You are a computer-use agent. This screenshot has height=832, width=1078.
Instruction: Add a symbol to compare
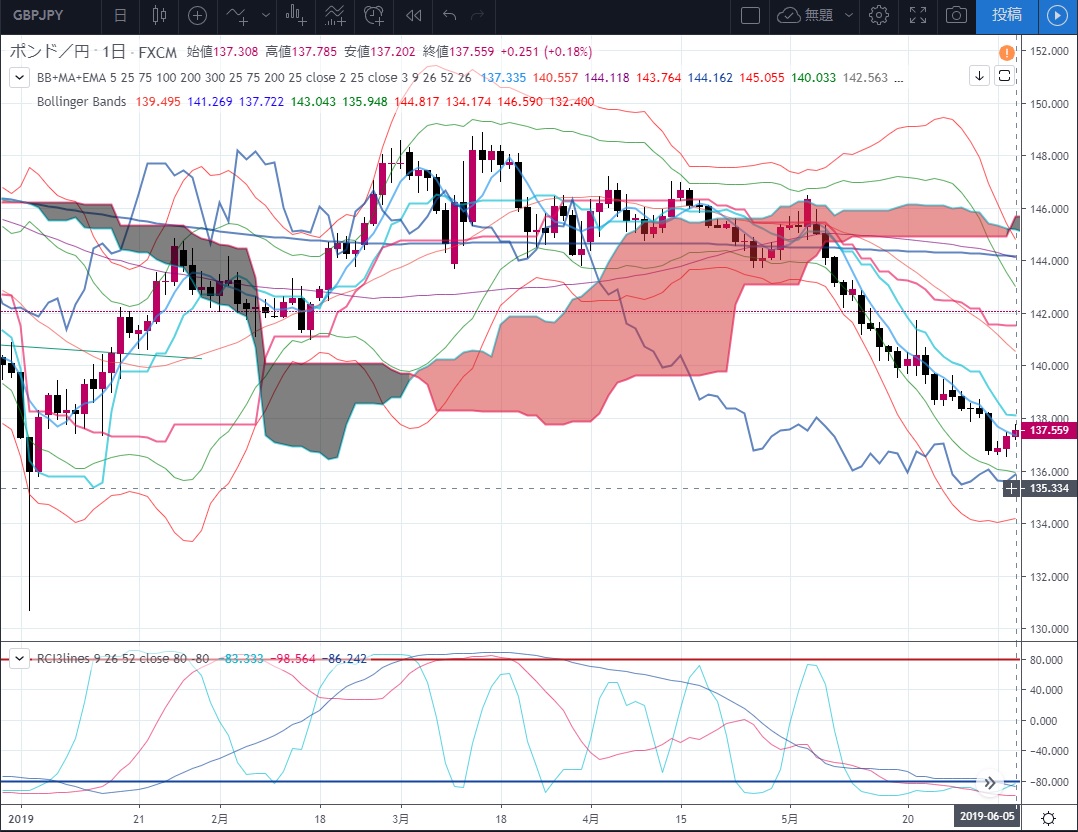coord(197,15)
